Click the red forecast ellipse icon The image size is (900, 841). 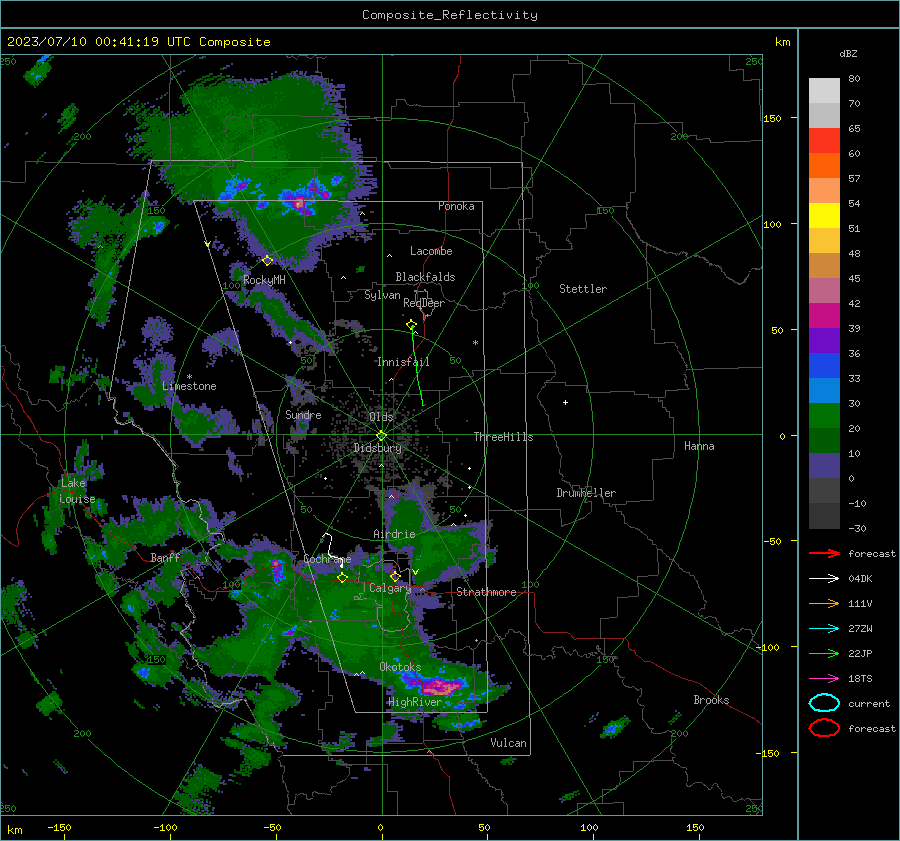[824, 728]
